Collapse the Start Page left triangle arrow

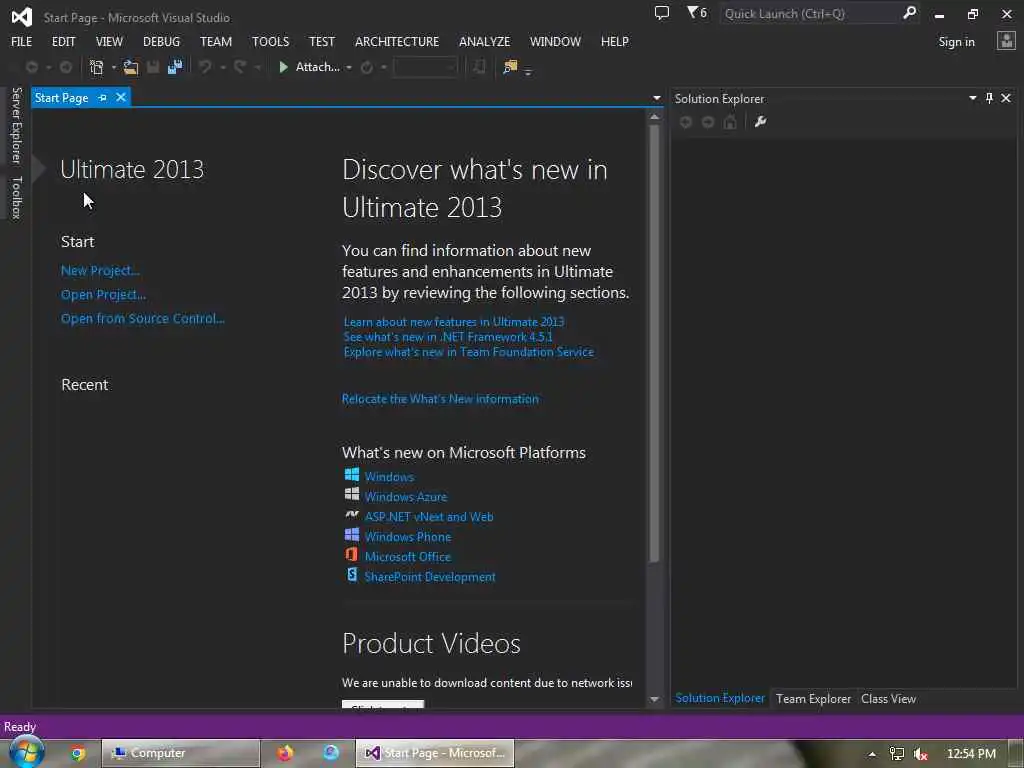coord(39,168)
